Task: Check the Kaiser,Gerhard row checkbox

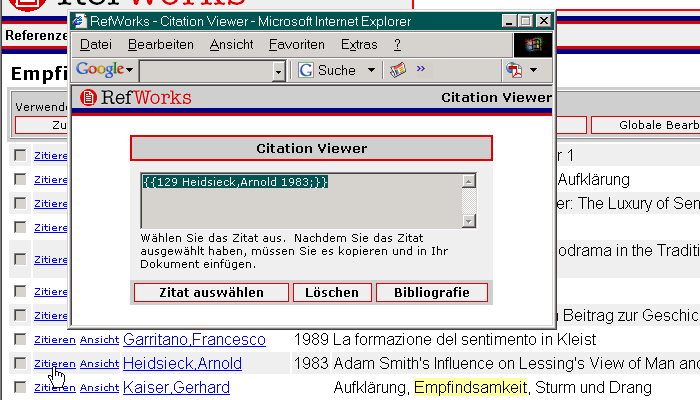Action: coord(20,387)
